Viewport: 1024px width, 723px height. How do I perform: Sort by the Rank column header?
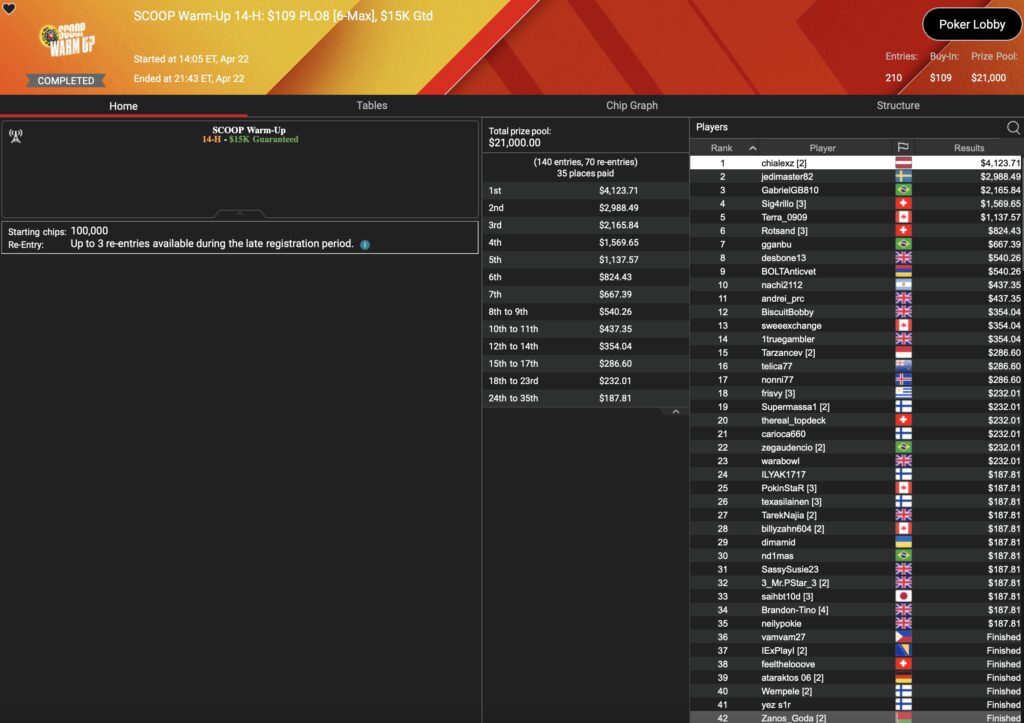click(722, 148)
